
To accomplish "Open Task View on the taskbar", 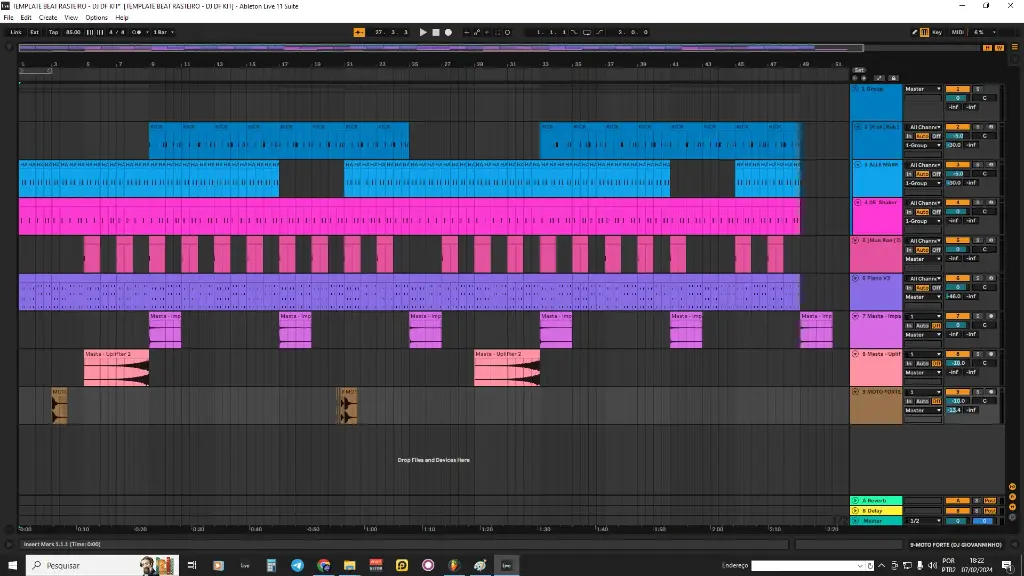I will 192,566.
